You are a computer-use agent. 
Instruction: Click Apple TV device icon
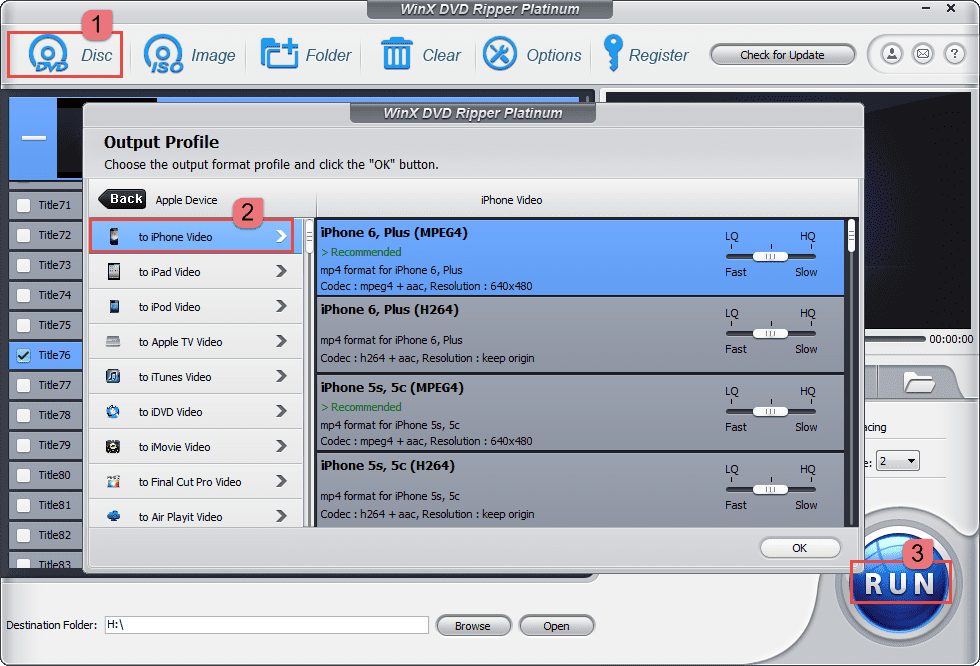click(x=113, y=341)
